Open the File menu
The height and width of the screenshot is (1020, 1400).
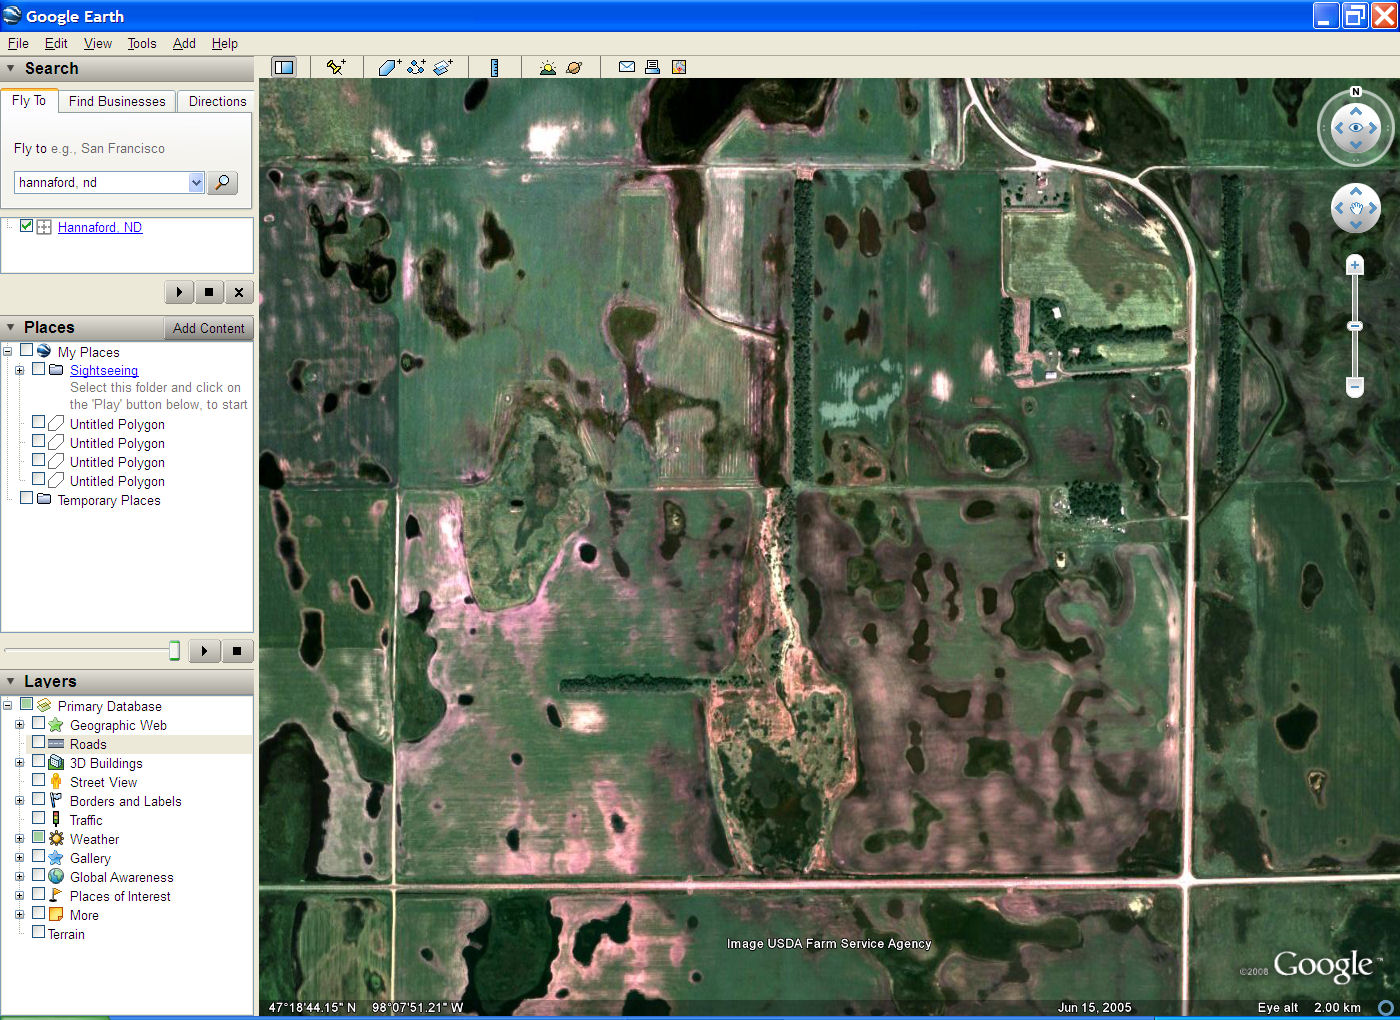(18, 44)
